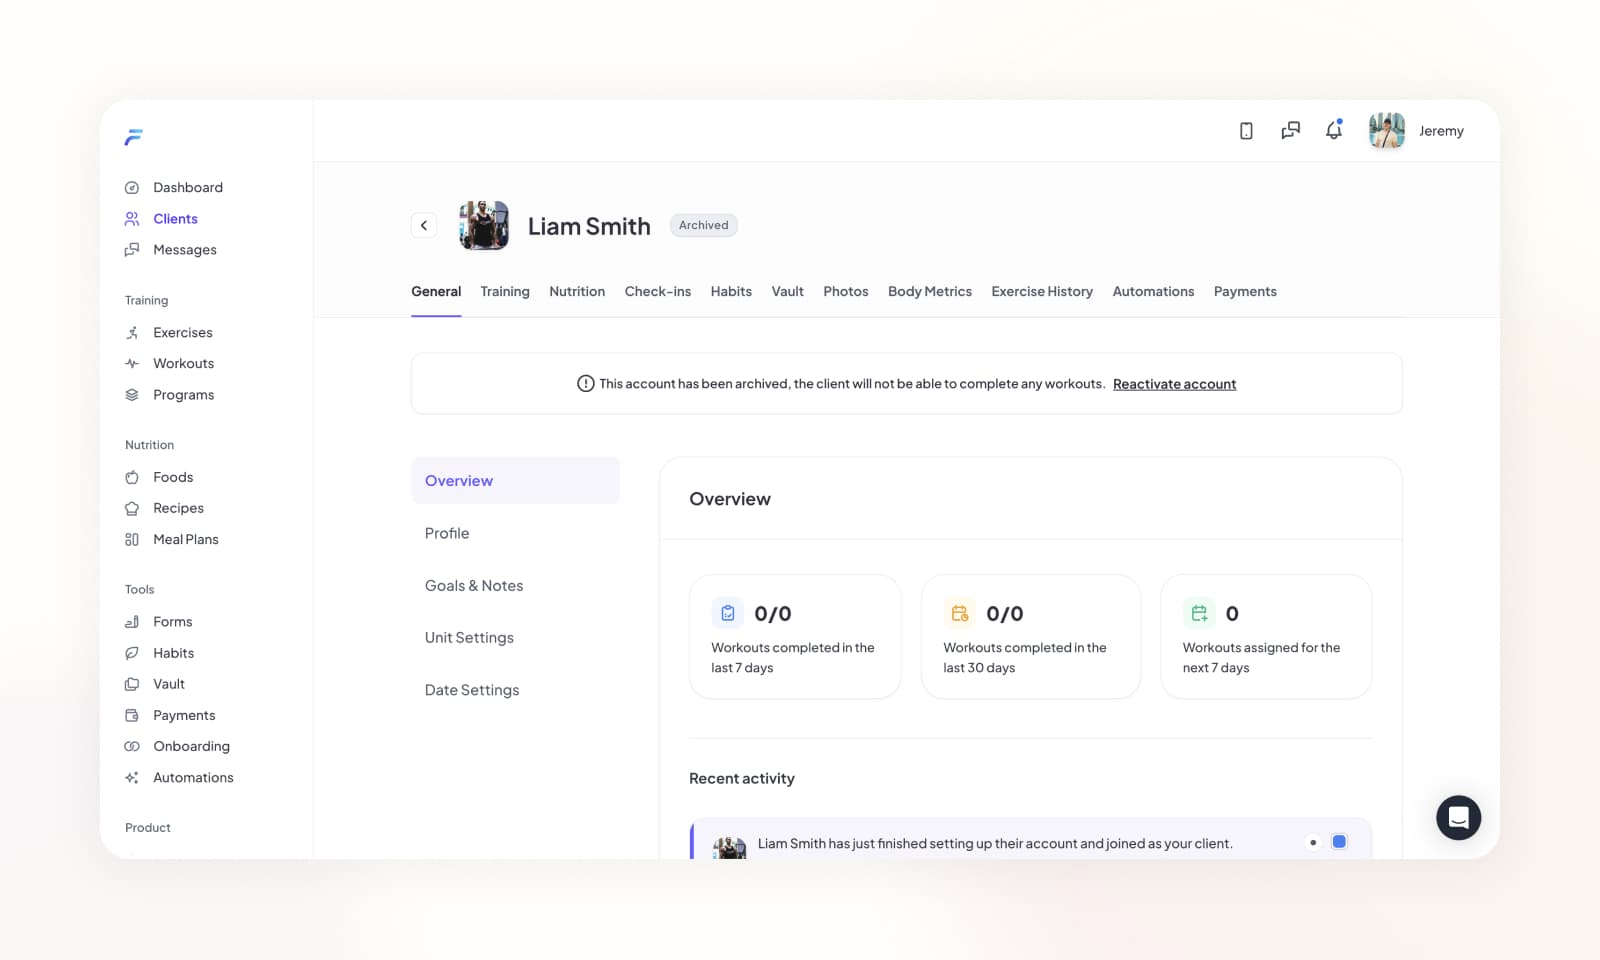Open Jeremy's user profile avatar
Screen dimensions: 1600x960
tap(1386, 131)
